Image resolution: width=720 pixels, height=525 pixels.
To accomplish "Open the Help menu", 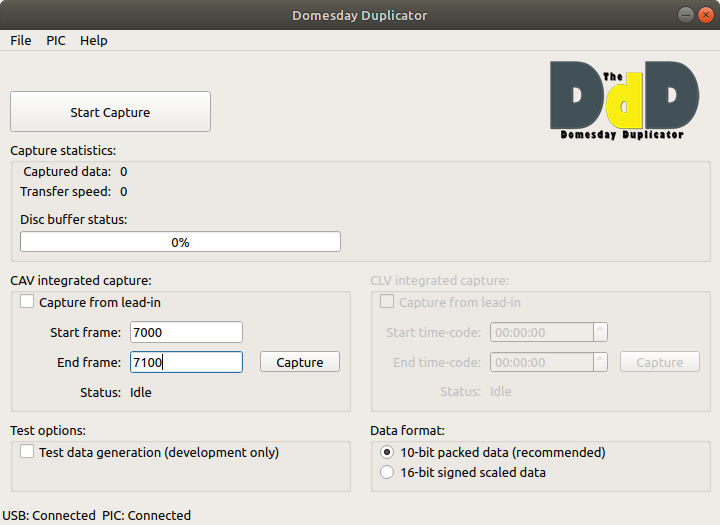I will pos(94,40).
